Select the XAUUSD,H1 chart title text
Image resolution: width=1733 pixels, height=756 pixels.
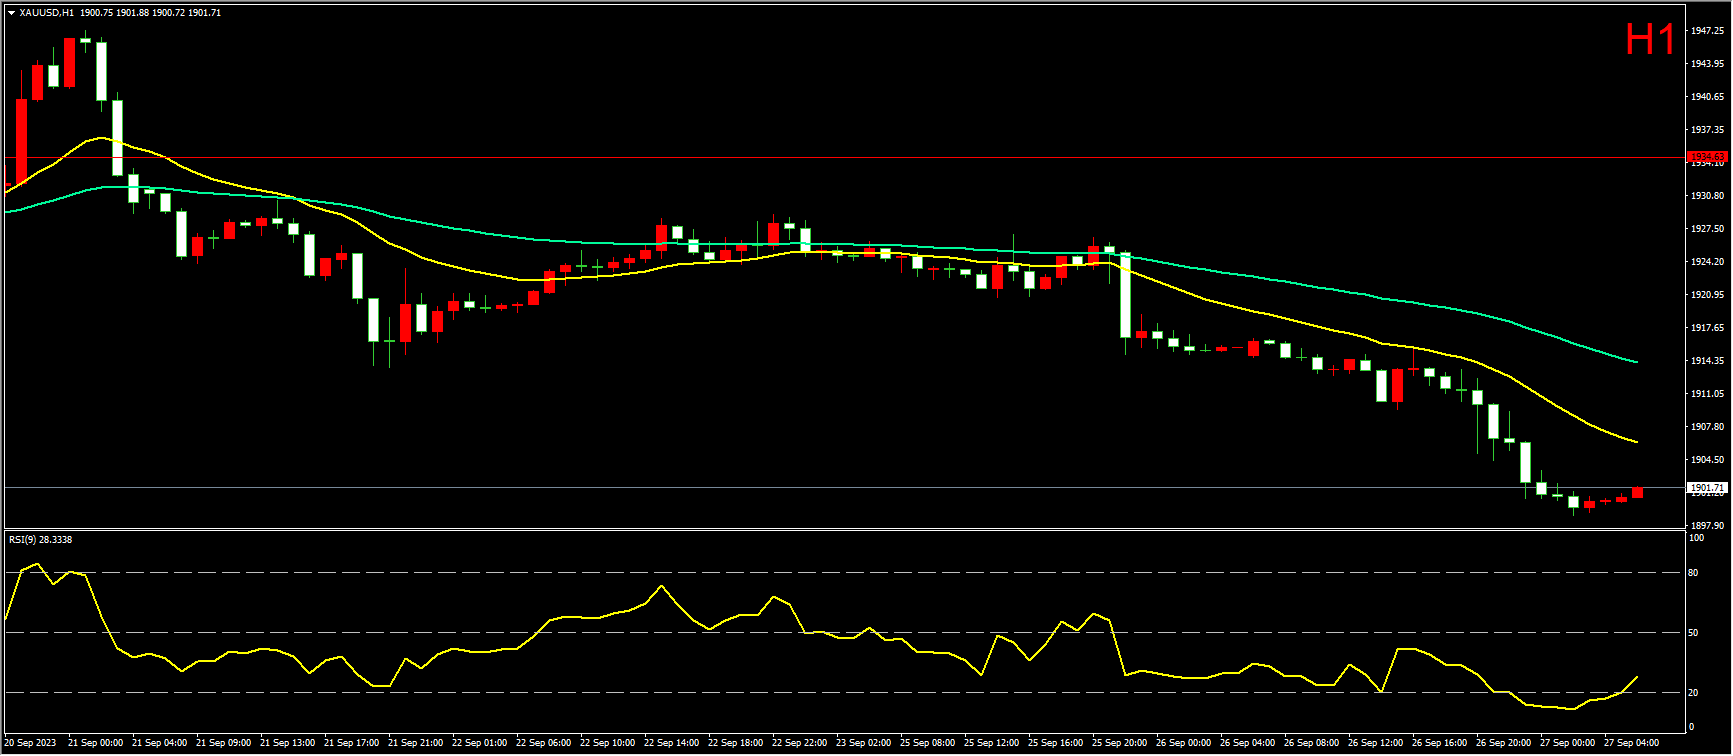click(x=46, y=13)
